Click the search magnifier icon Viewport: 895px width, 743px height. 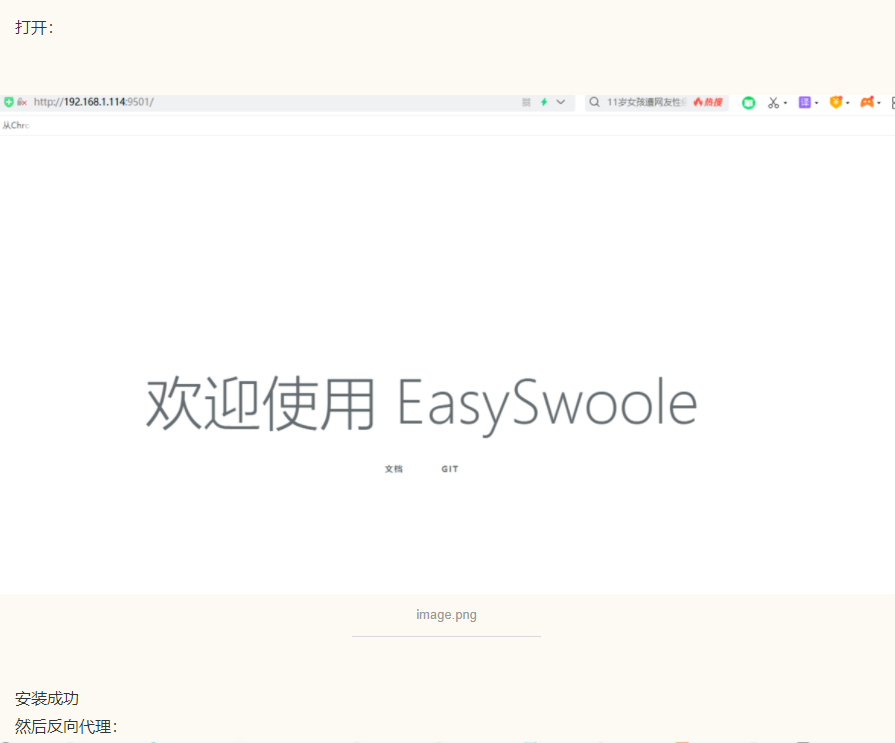pos(594,102)
